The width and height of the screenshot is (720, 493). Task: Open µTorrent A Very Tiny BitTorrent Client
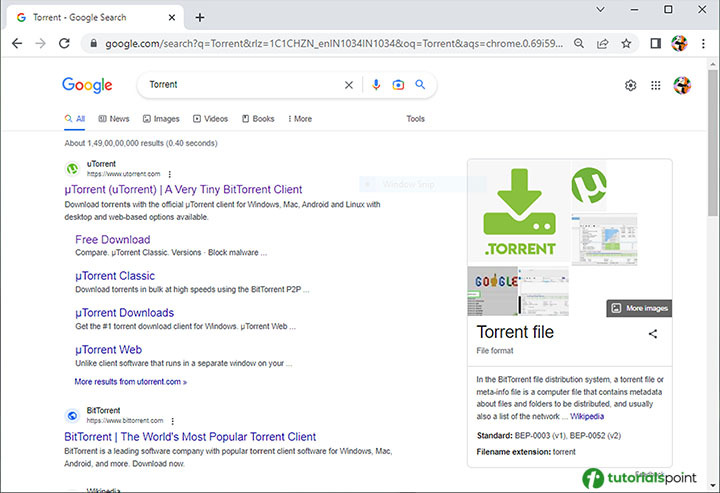click(183, 190)
